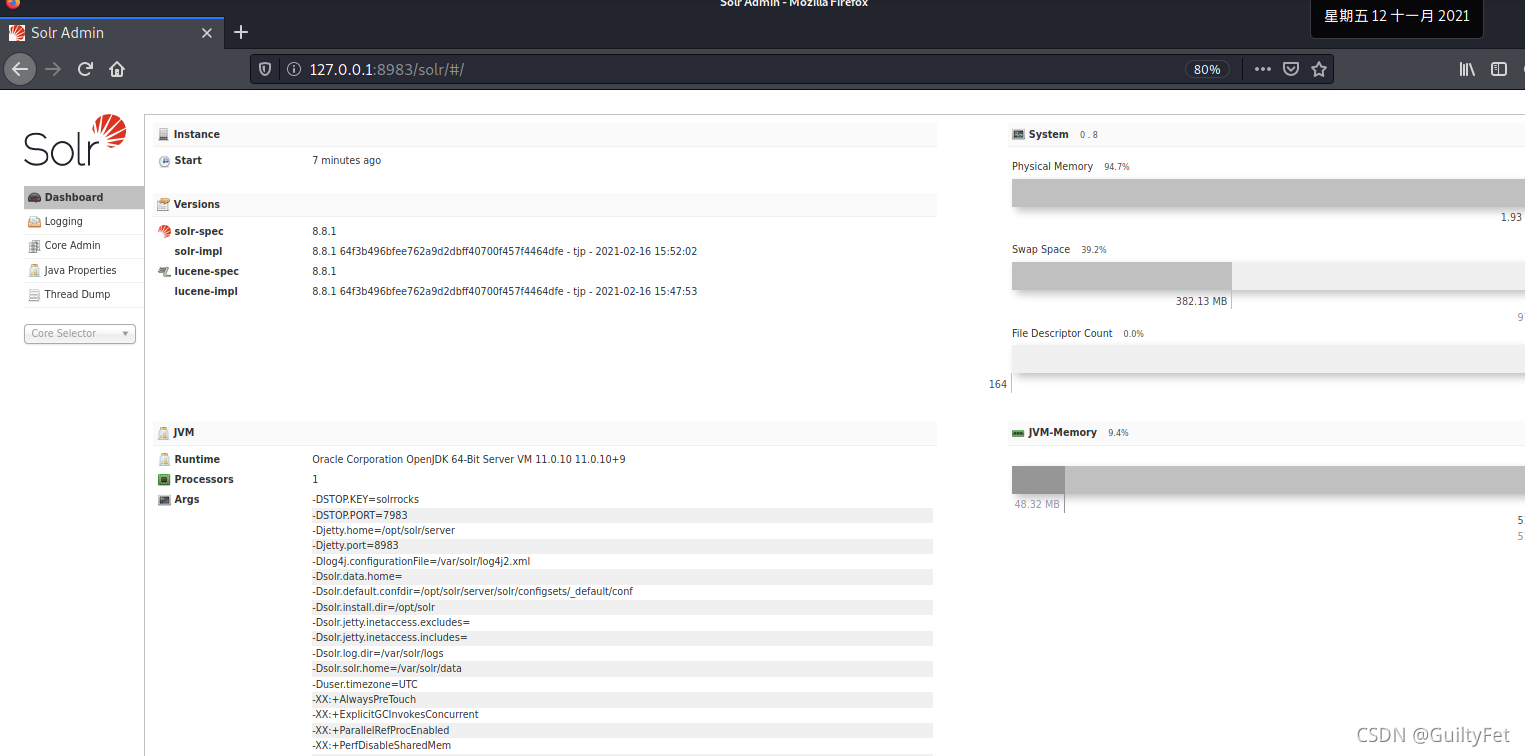Click the Core Admin sidebar icon
This screenshot has height=756, width=1525.
(x=35, y=246)
